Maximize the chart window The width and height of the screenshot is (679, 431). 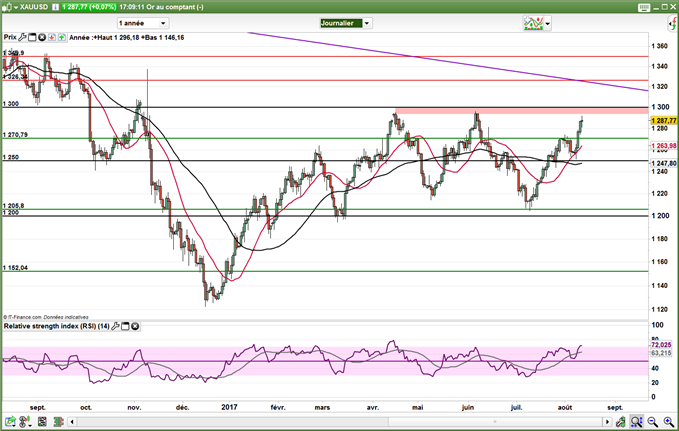[x=665, y=7]
